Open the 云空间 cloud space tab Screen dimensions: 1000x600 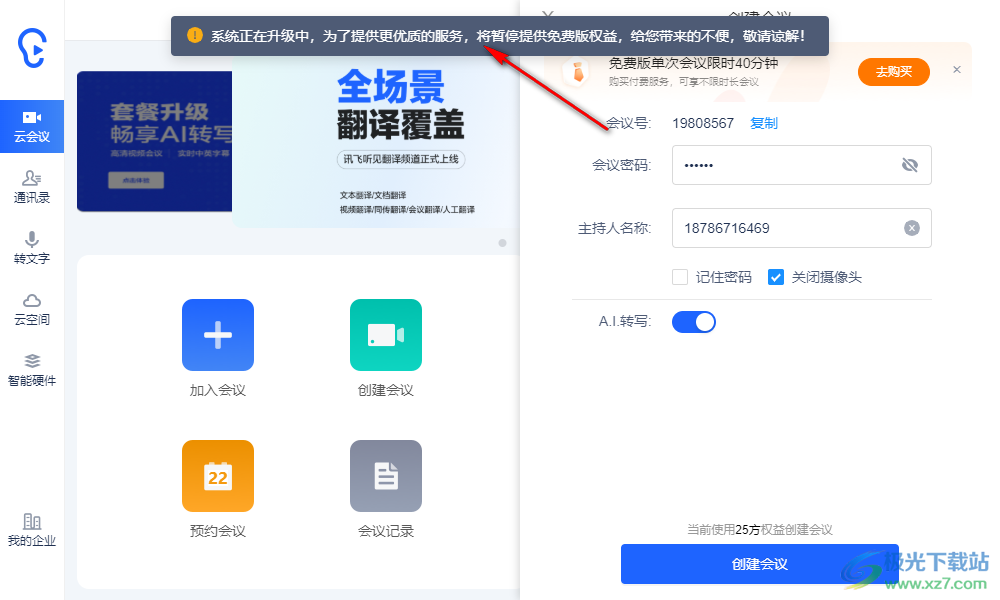tap(32, 309)
